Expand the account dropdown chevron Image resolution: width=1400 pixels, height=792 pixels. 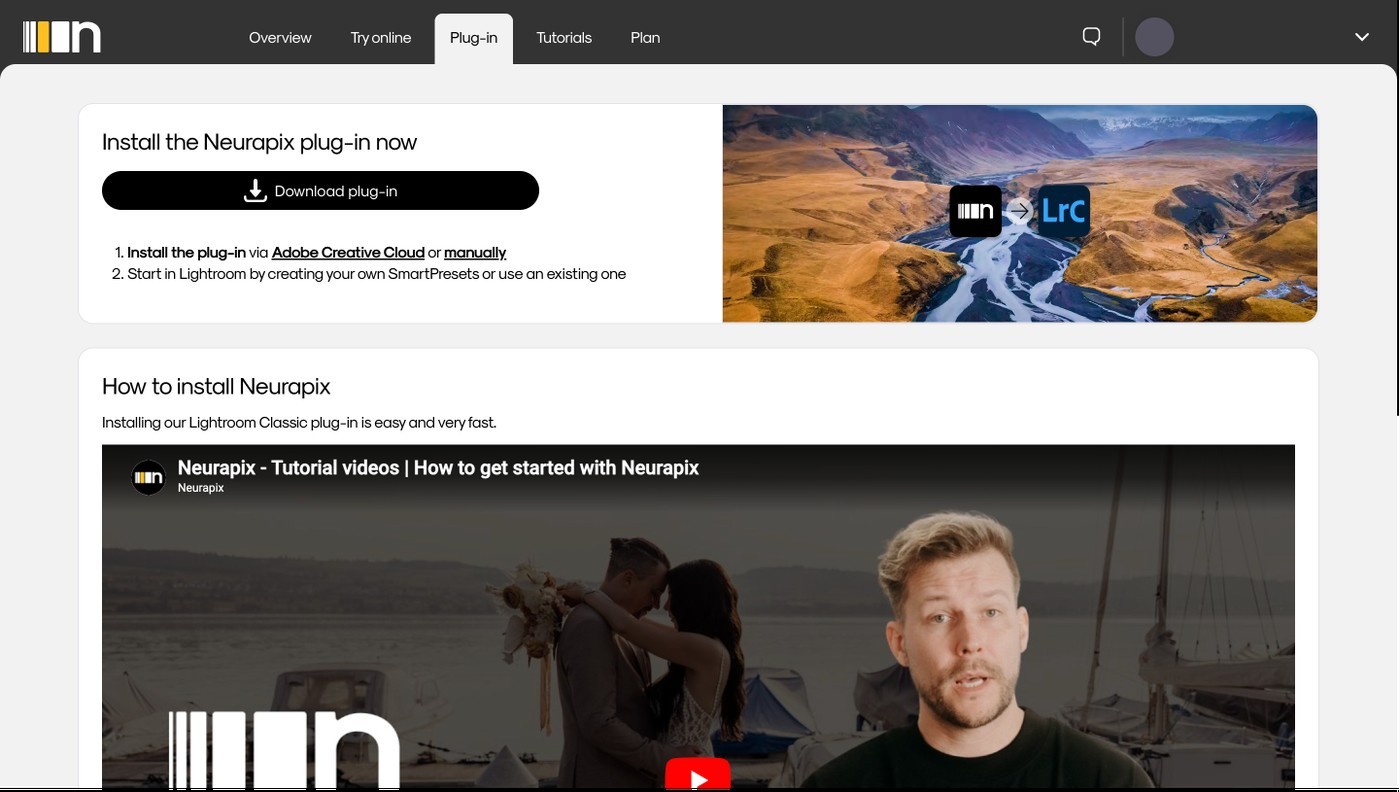(x=1362, y=37)
